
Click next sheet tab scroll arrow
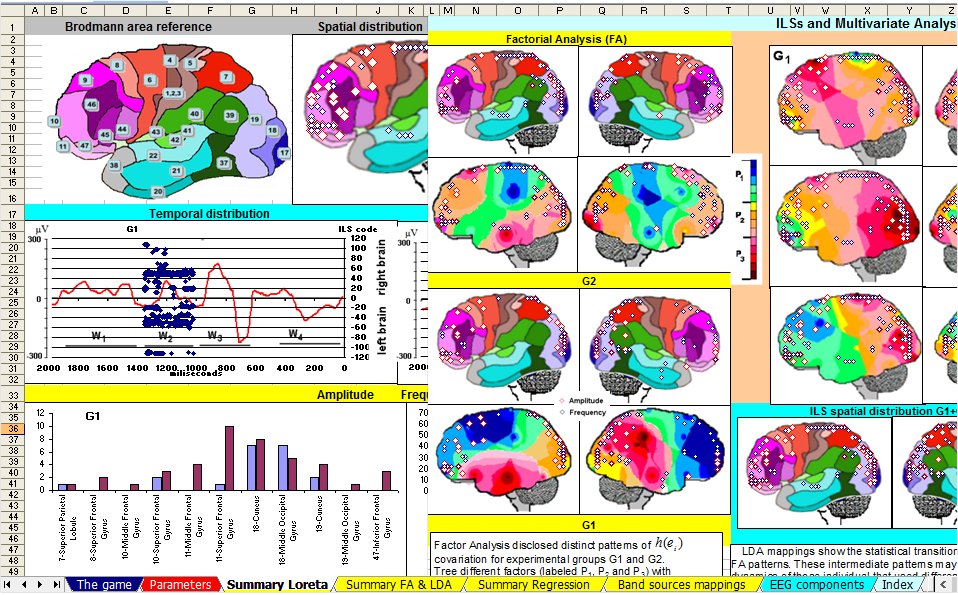tap(39, 584)
